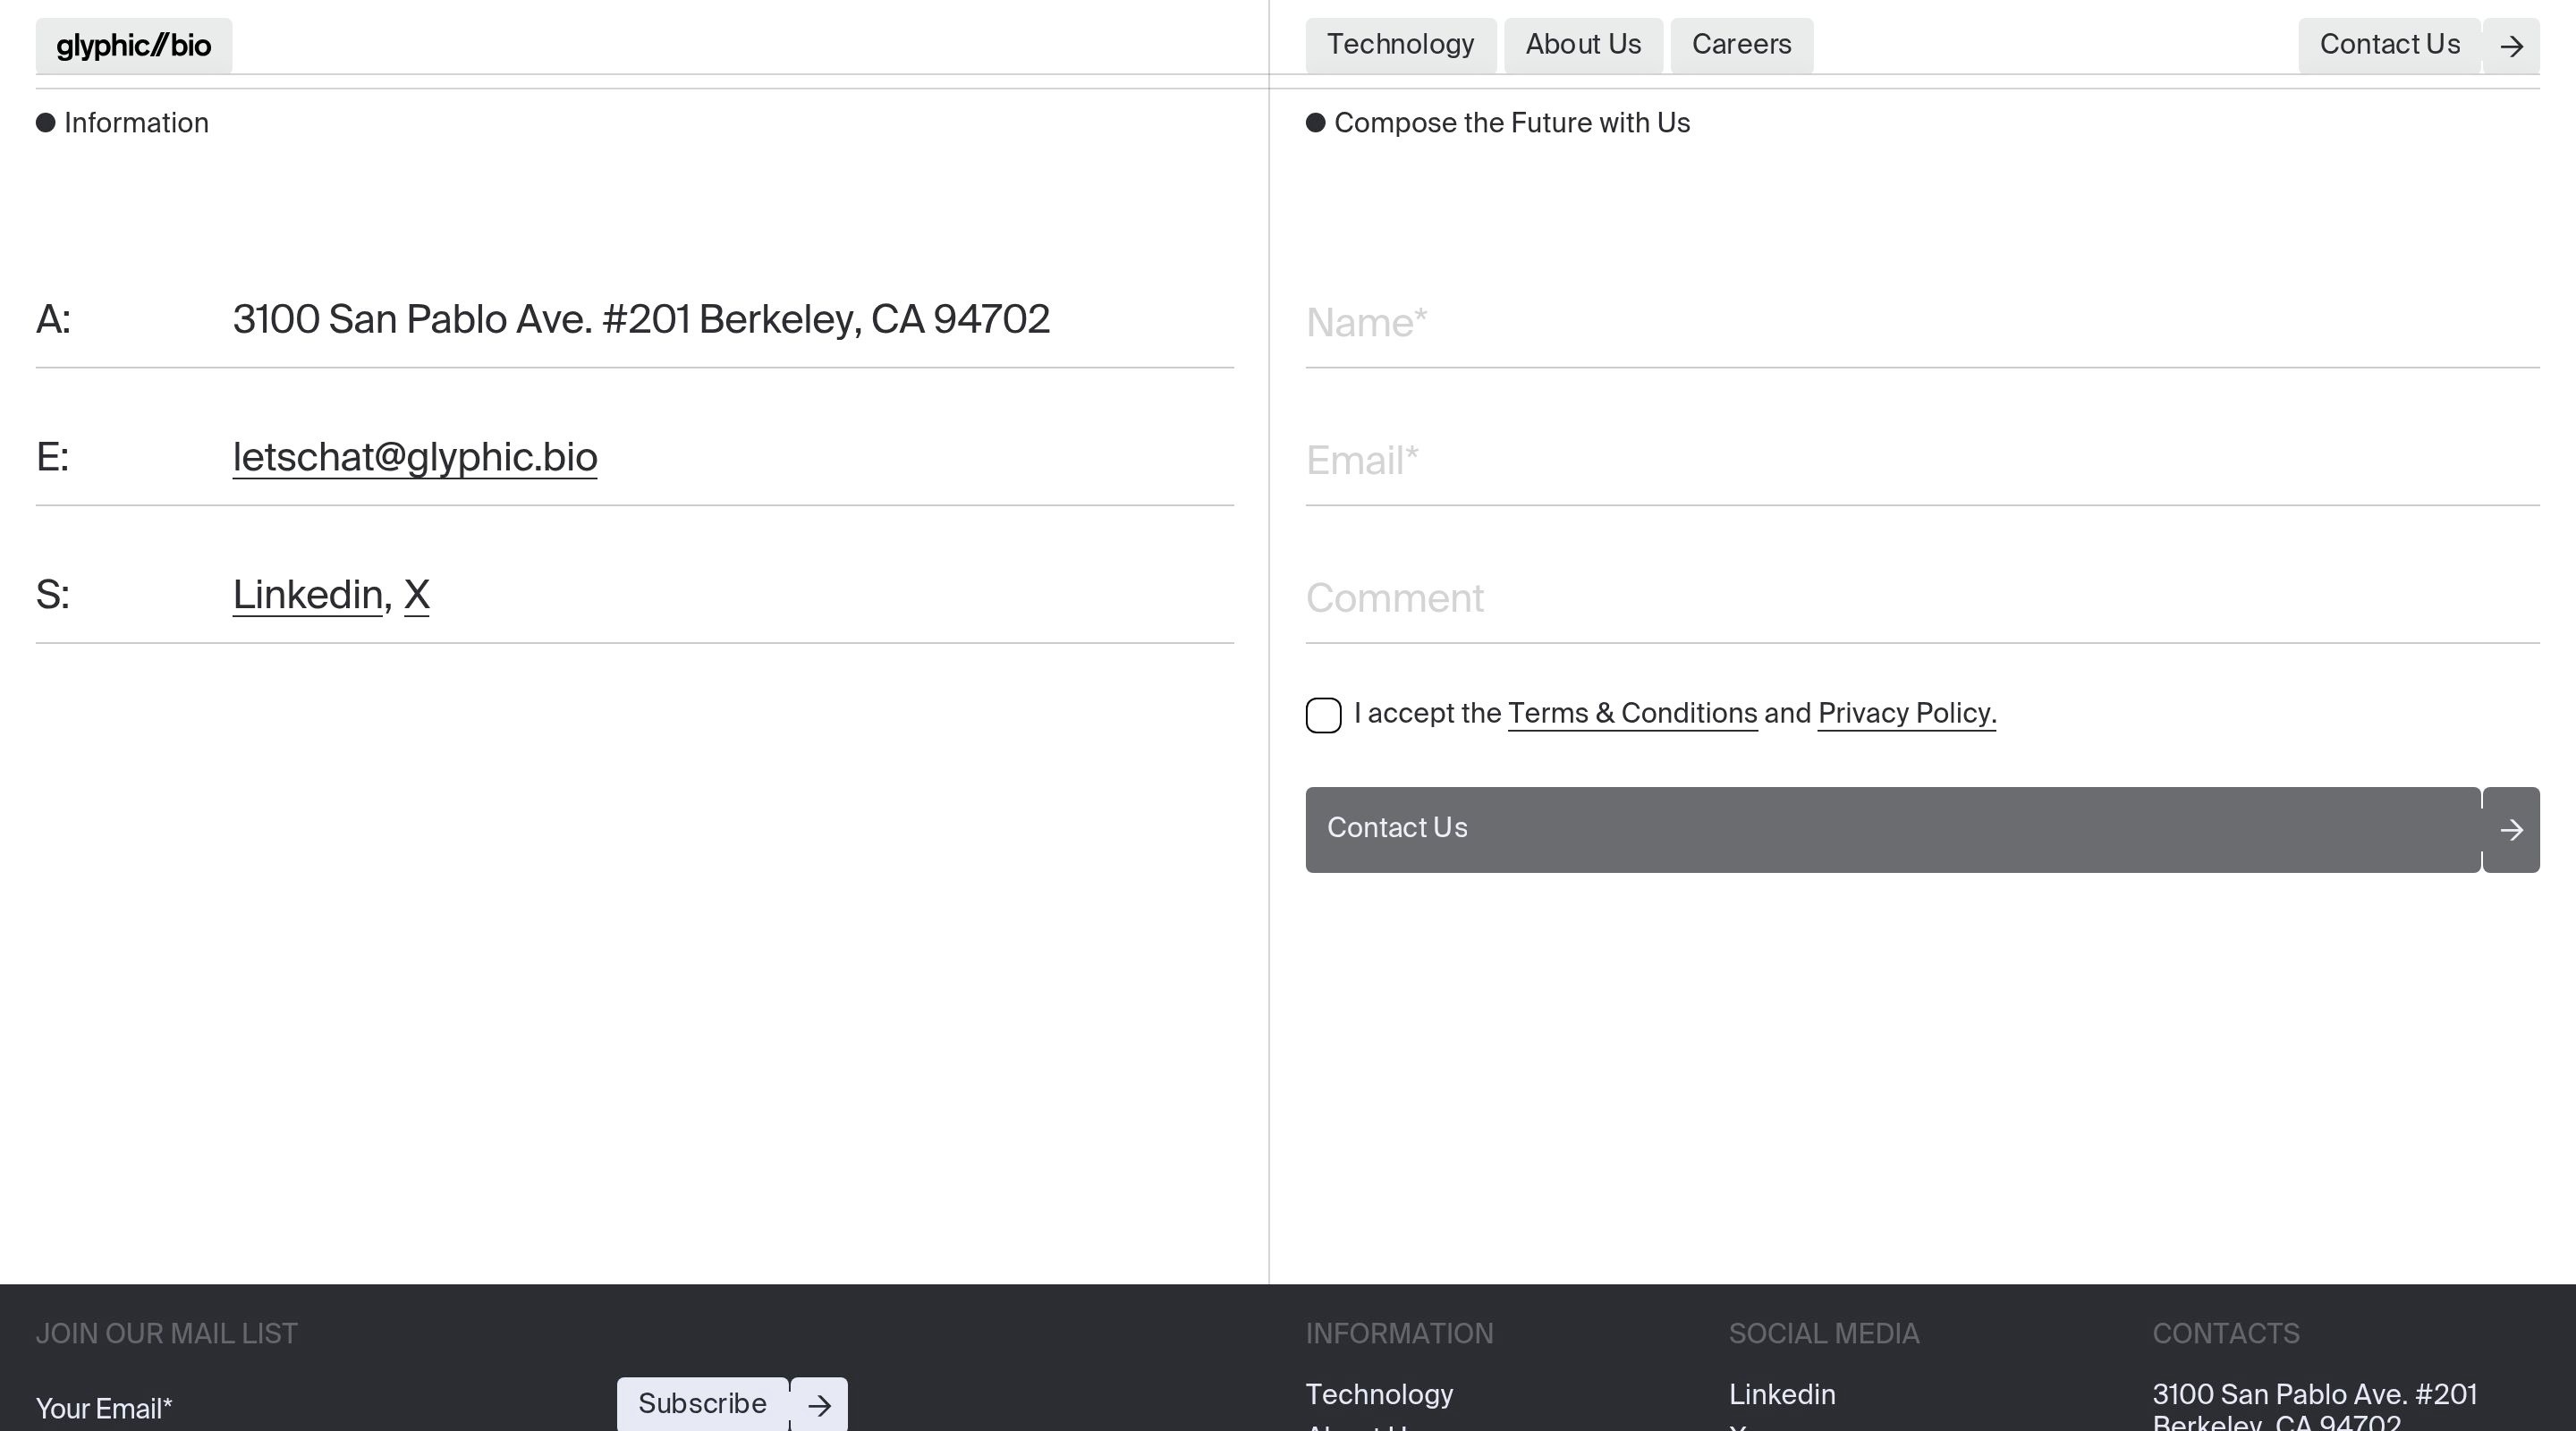Open the Terms & Conditions link

(1632, 714)
